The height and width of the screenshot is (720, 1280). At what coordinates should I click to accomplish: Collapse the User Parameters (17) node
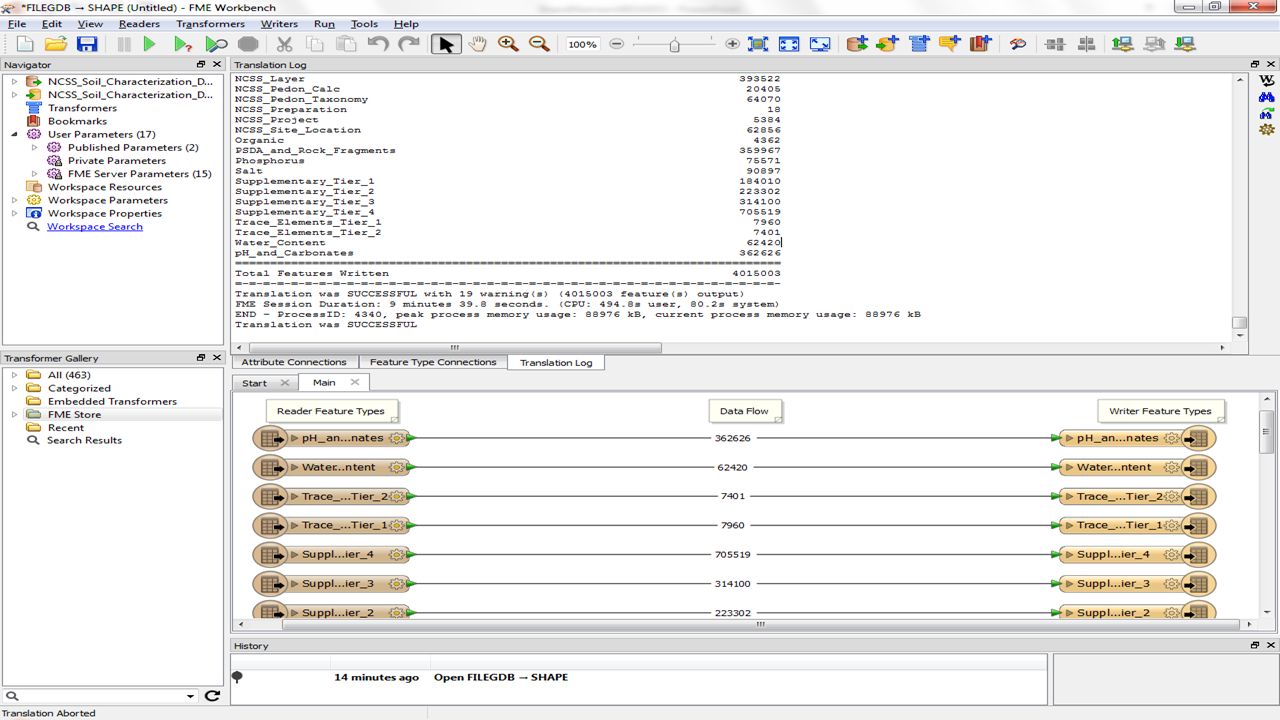[14, 134]
